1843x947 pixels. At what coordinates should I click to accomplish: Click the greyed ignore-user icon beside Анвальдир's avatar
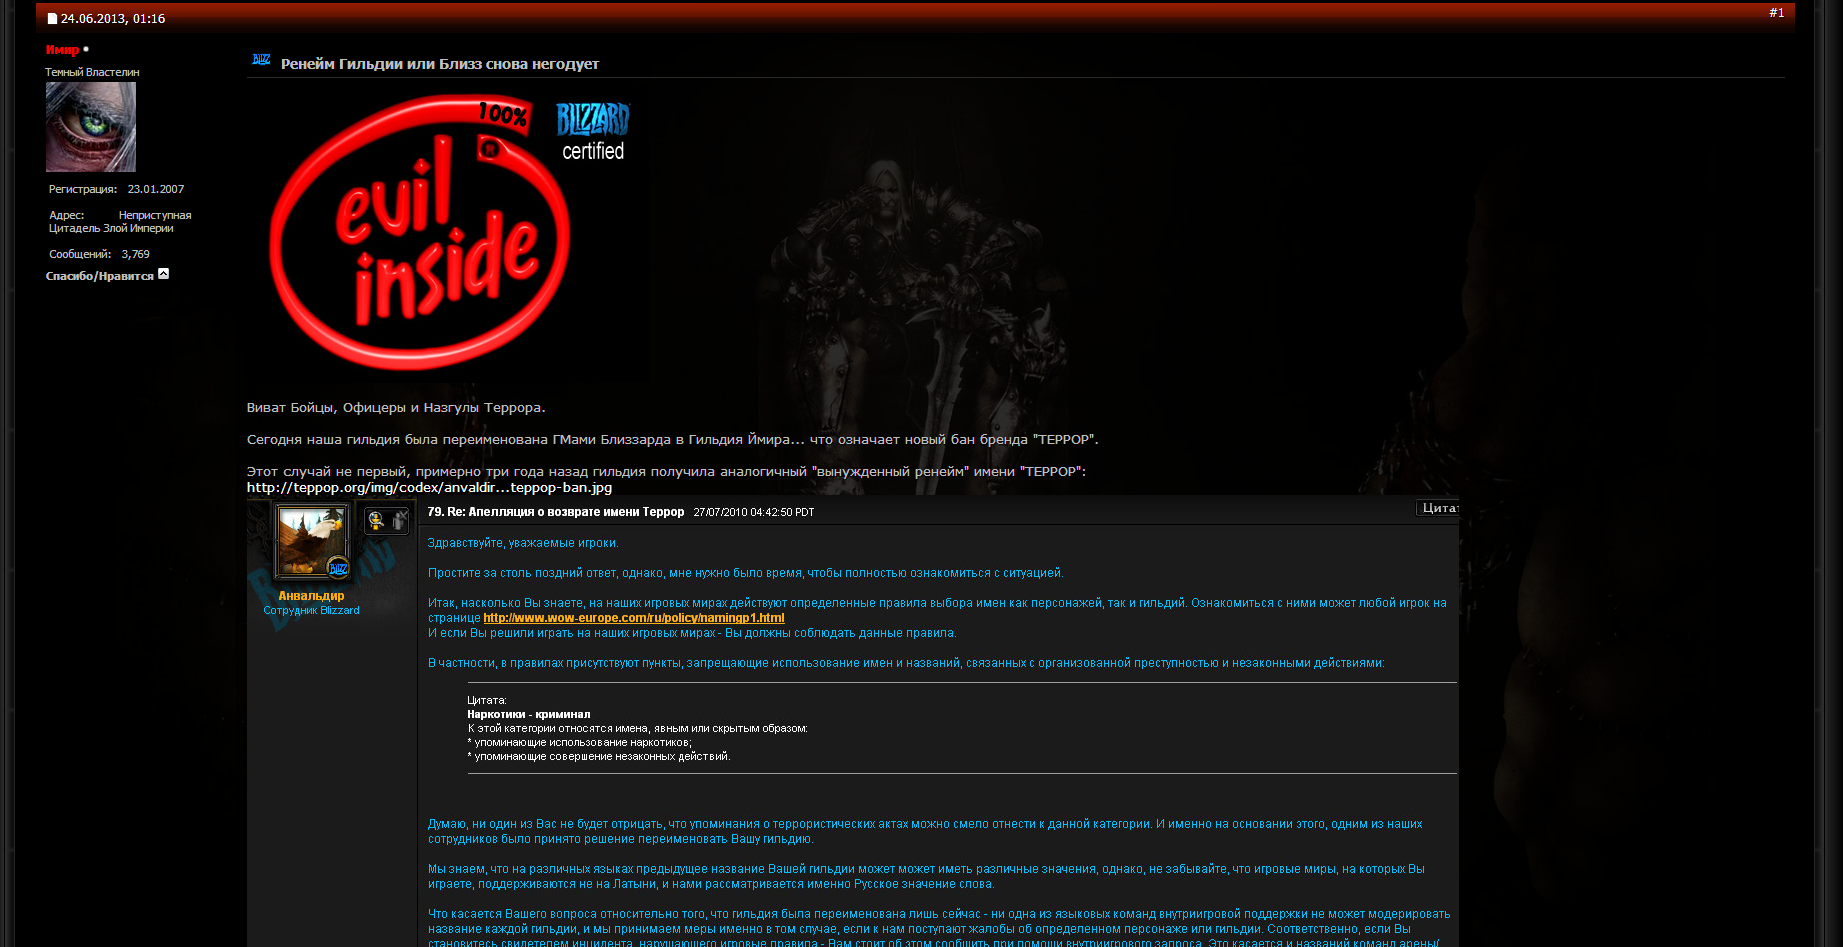pos(399,520)
